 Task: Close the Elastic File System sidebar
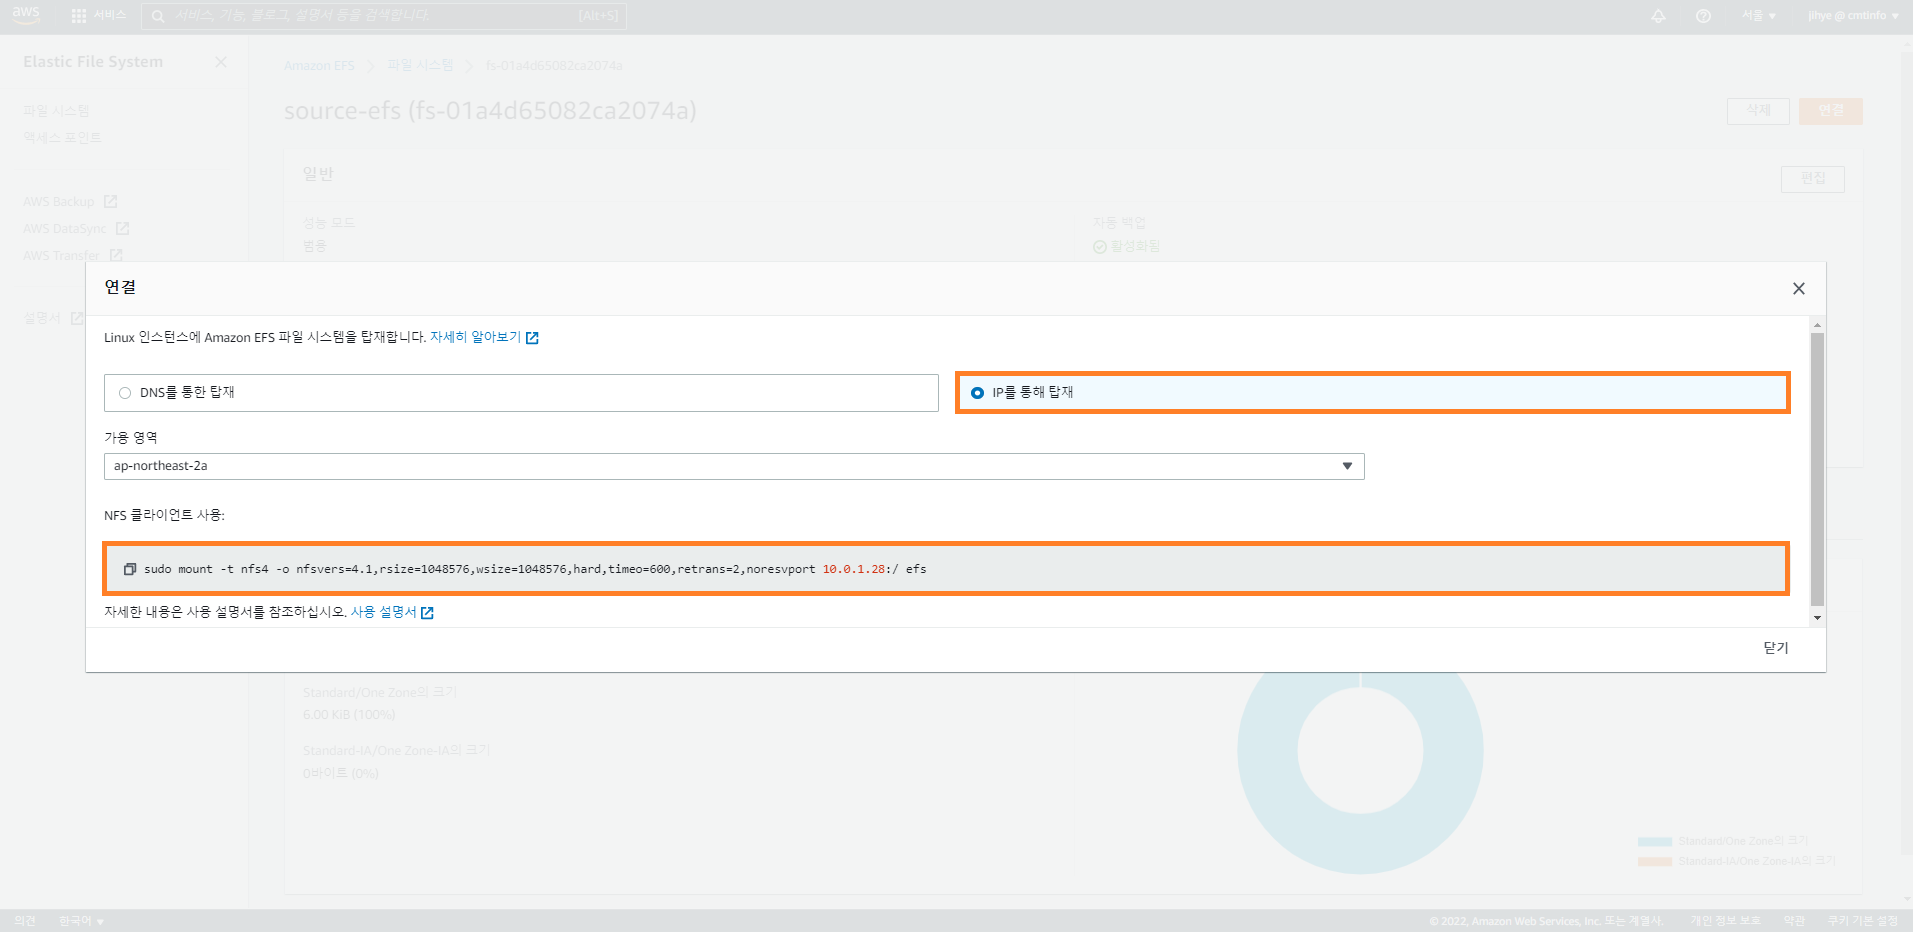(221, 62)
